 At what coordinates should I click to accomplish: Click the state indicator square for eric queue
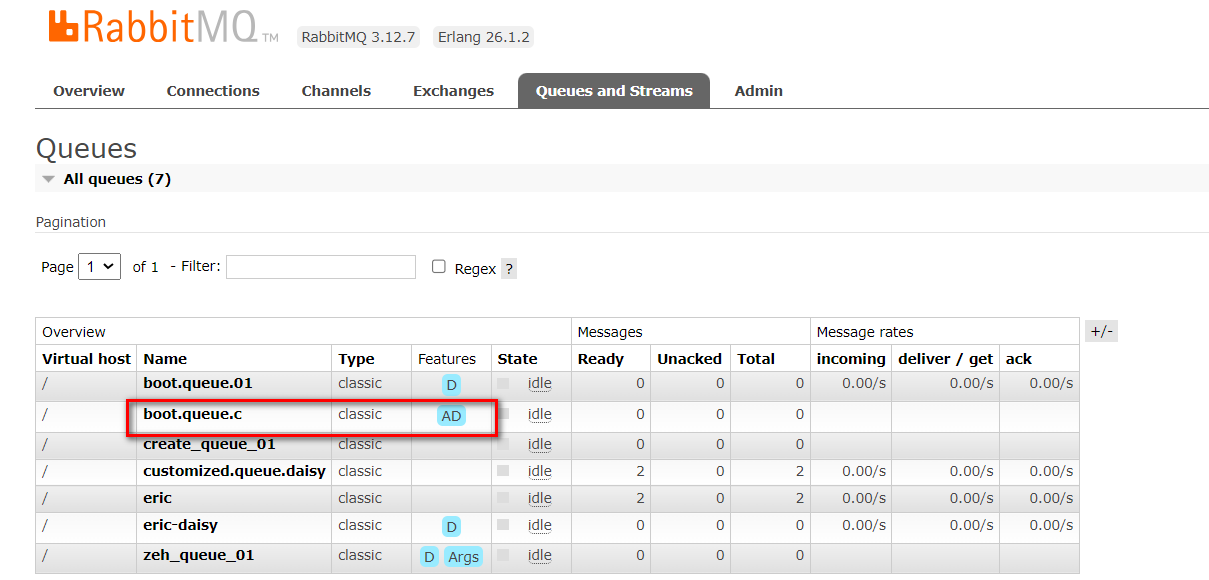pyautogui.click(x=503, y=498)
